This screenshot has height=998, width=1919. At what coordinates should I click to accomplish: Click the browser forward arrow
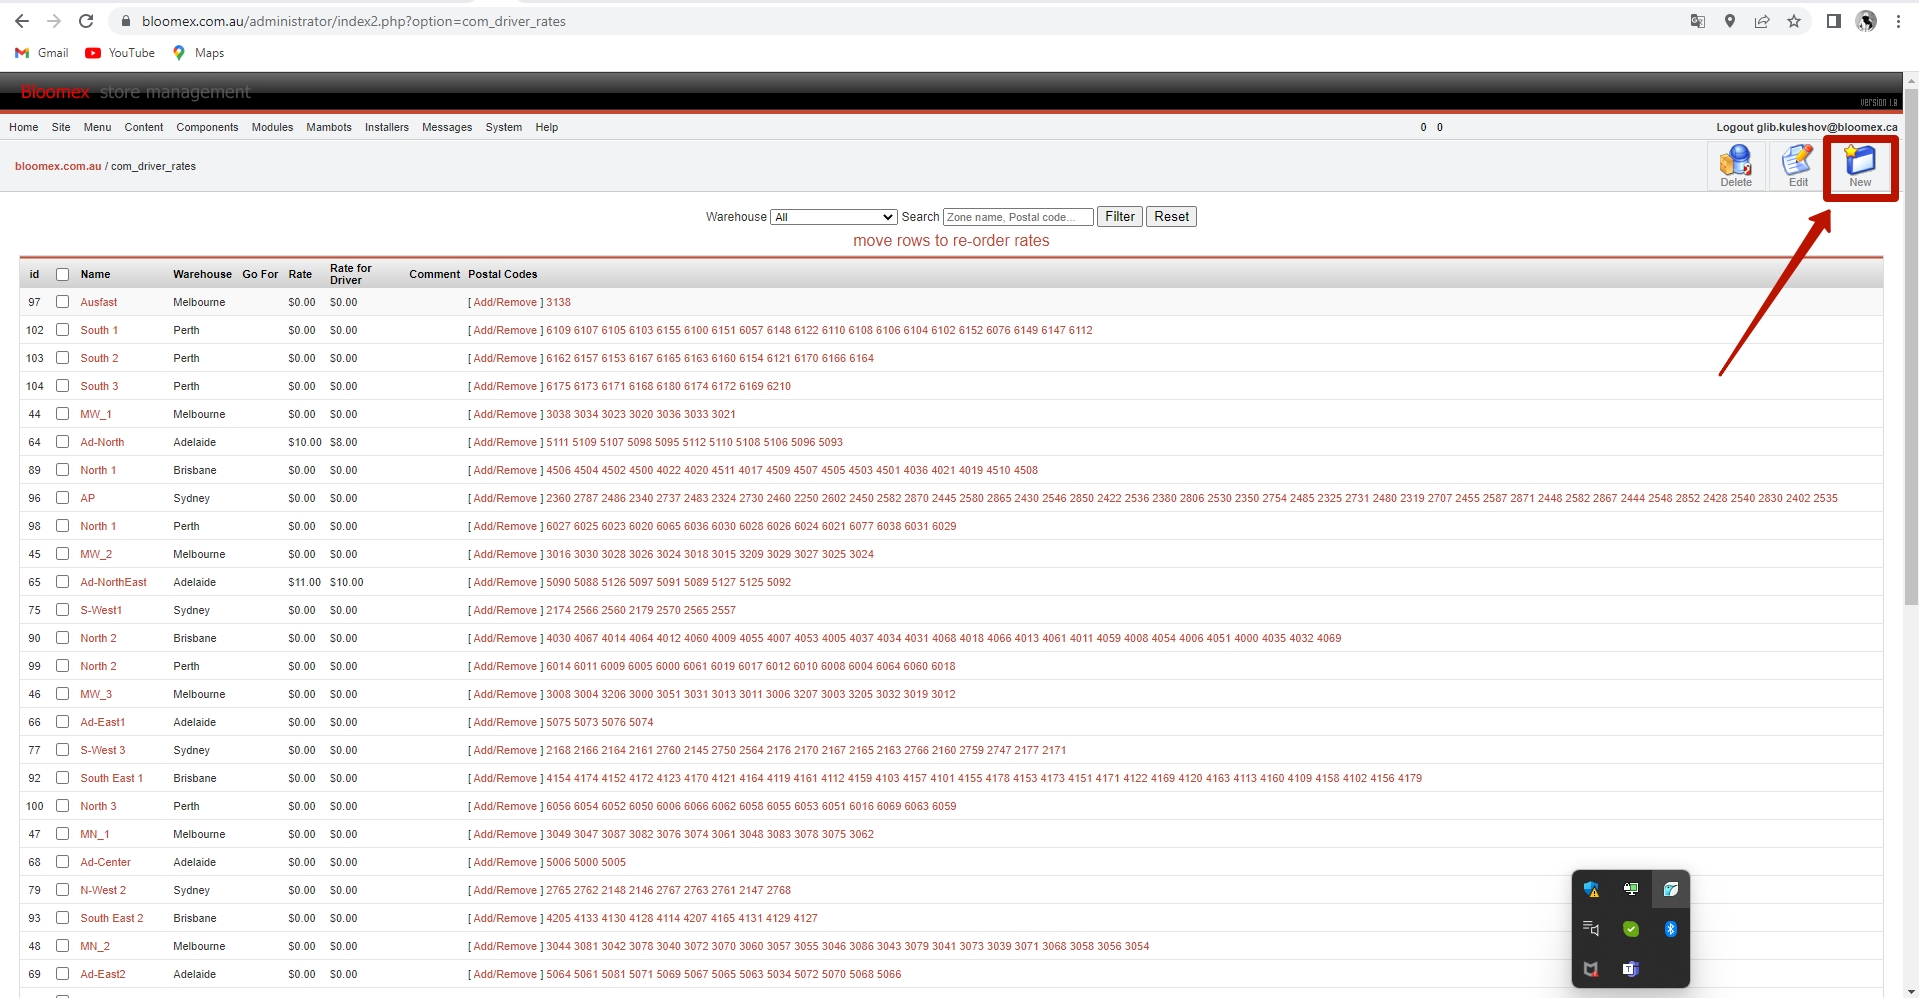(x=54, y=21)
